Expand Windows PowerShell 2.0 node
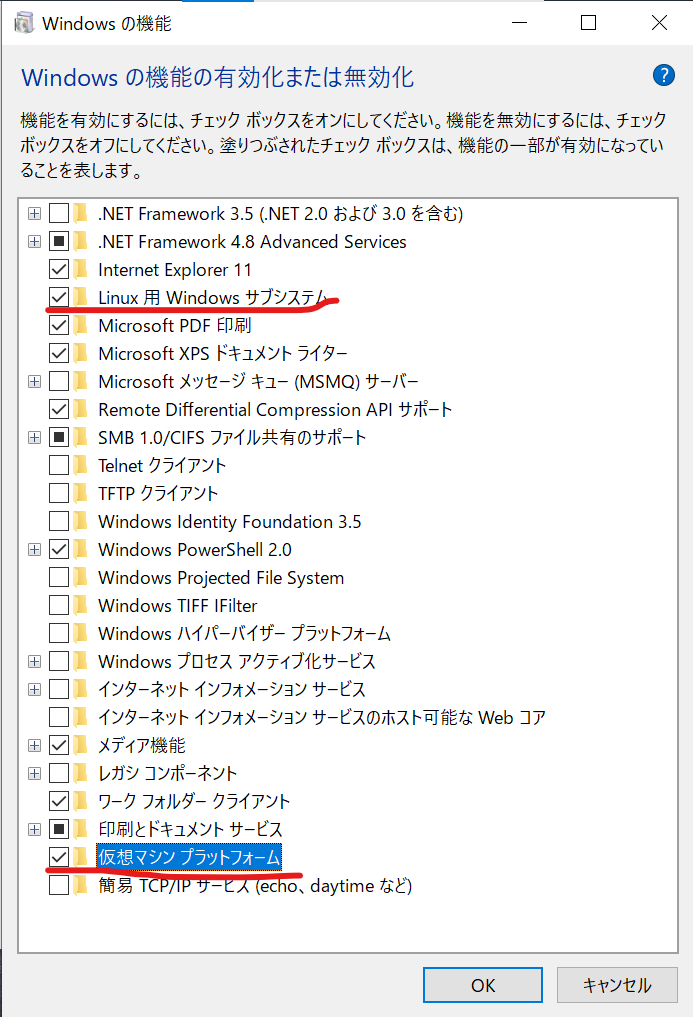This screenshot has width=693, height=1017. 34,549
